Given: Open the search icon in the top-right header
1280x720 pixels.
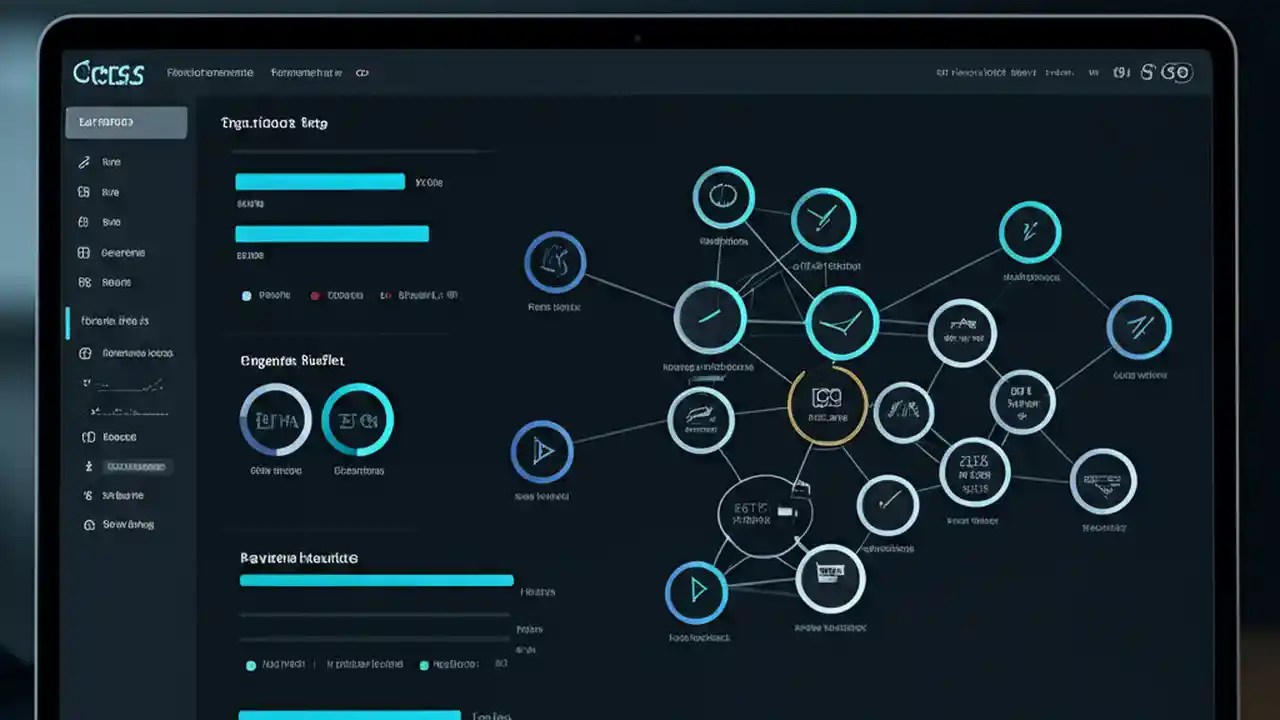Looking at the screenshot, I should pos(1146,72).
